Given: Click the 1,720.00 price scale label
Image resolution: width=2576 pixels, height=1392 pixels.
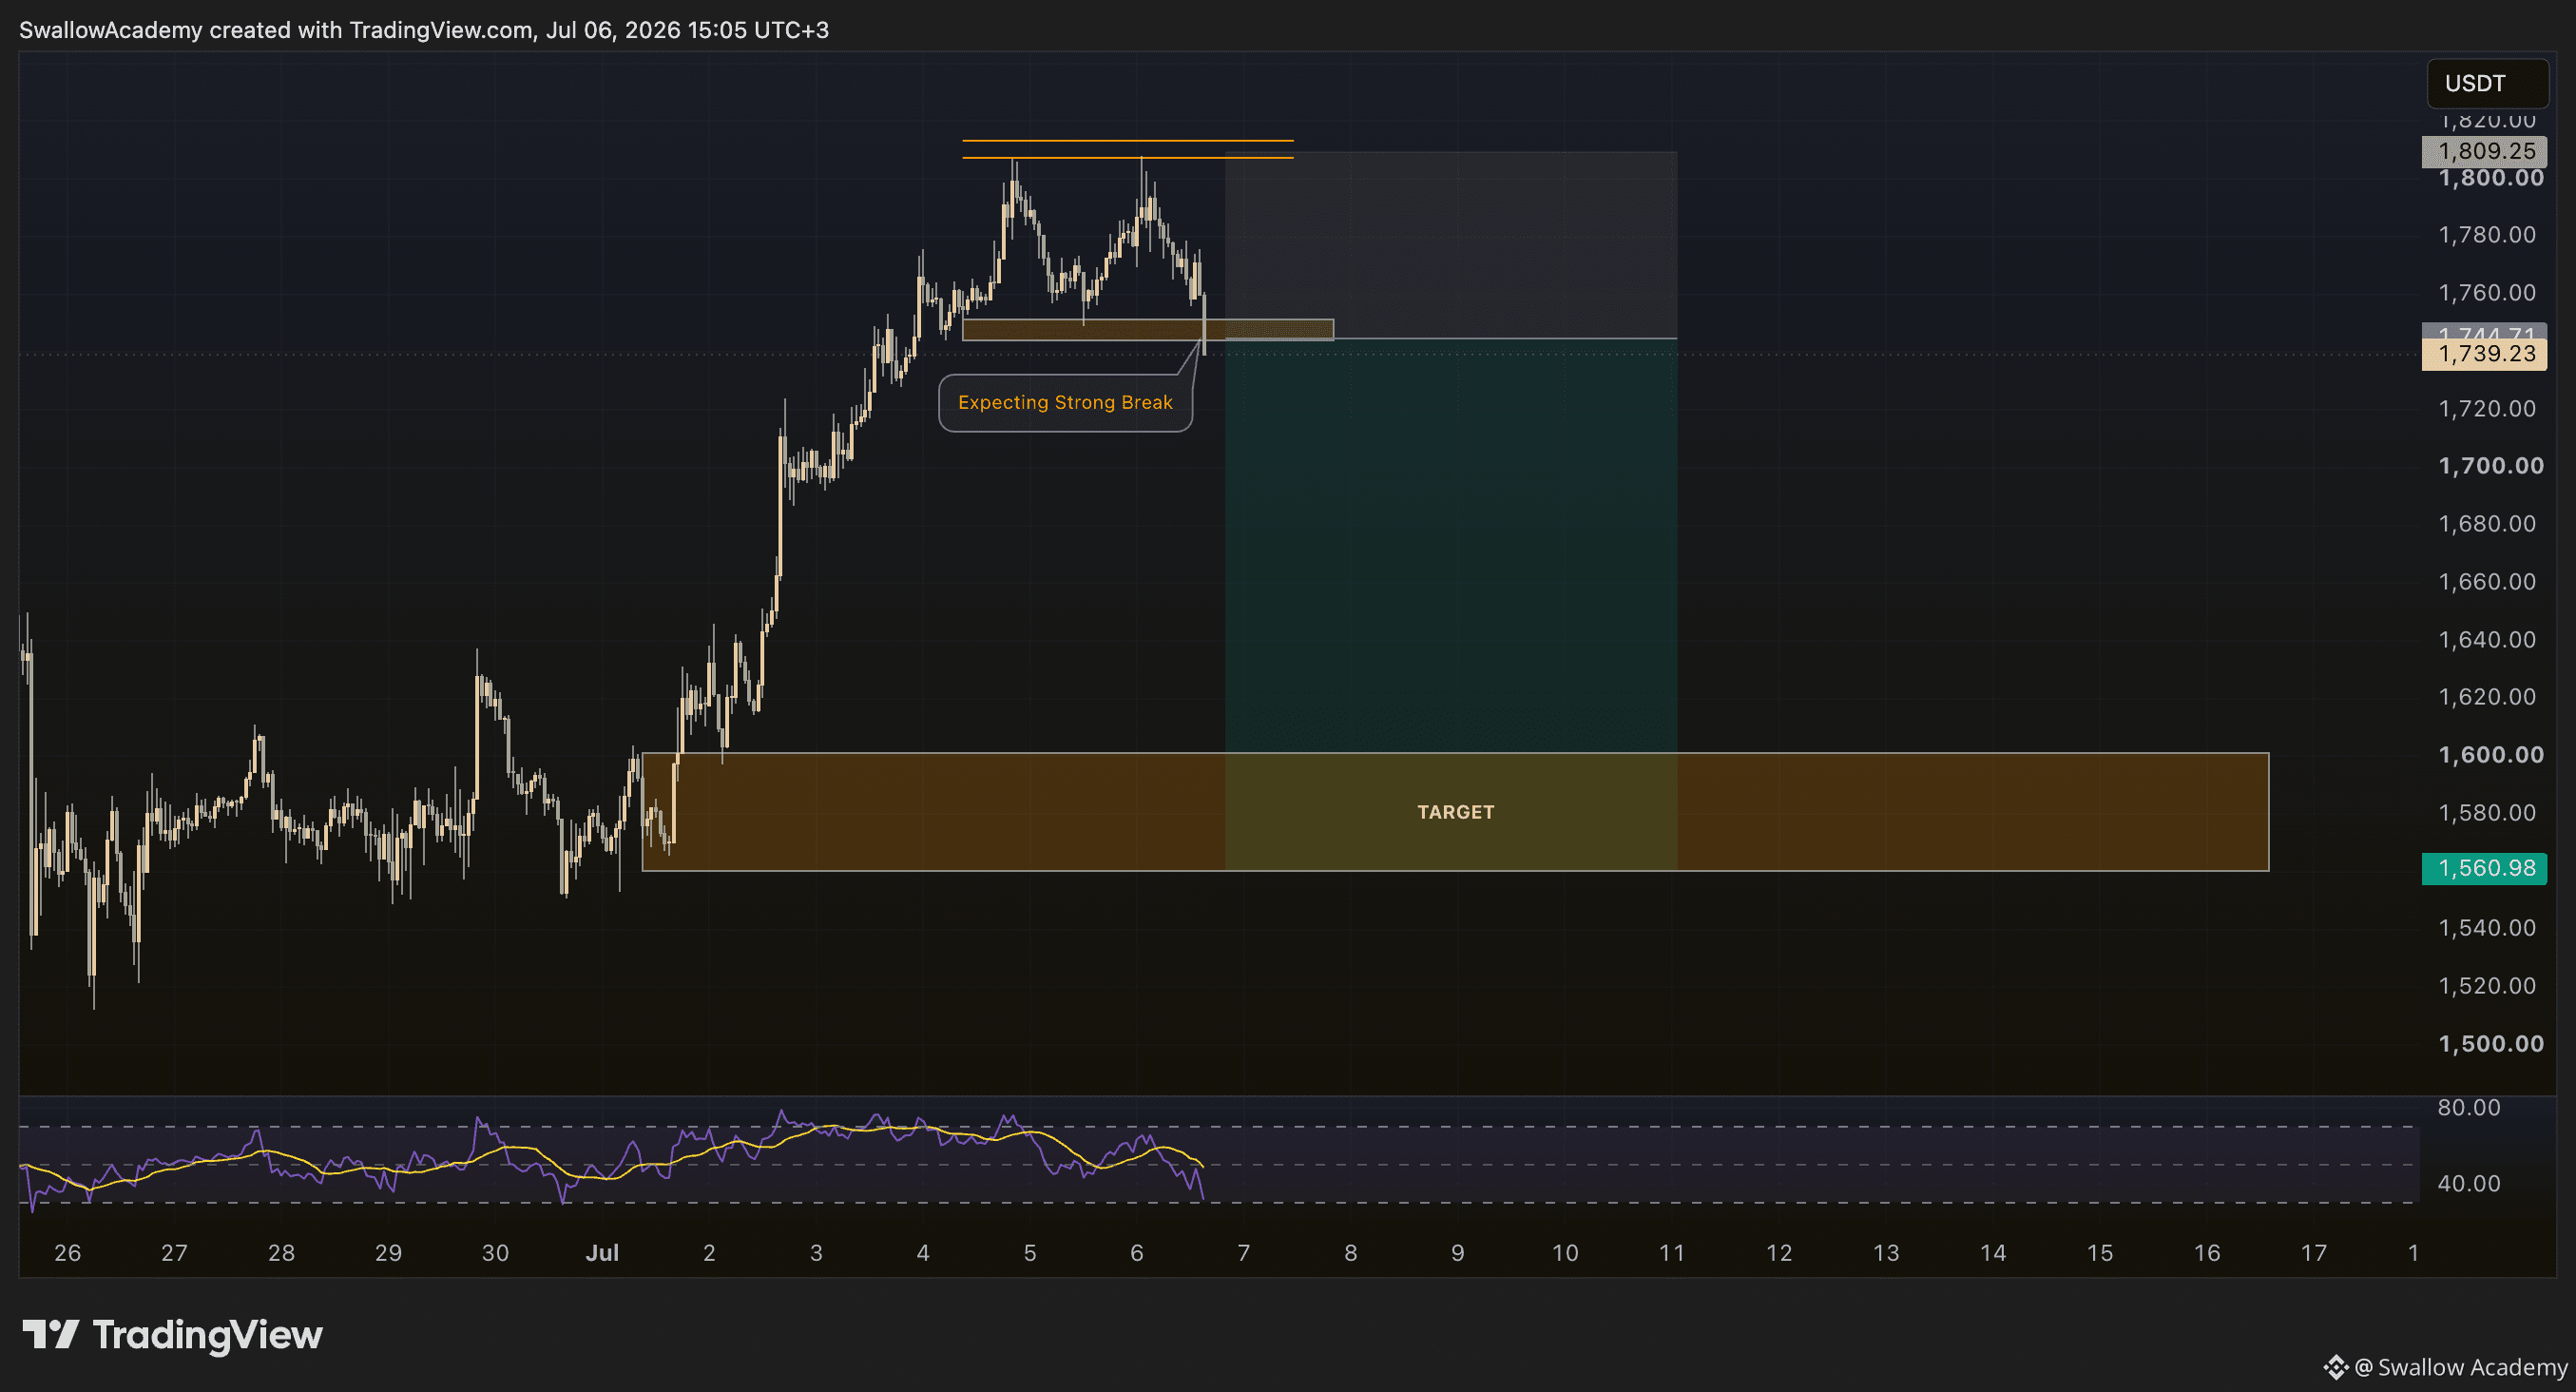Looking at the screenshot, I should tap(2487, 409).
